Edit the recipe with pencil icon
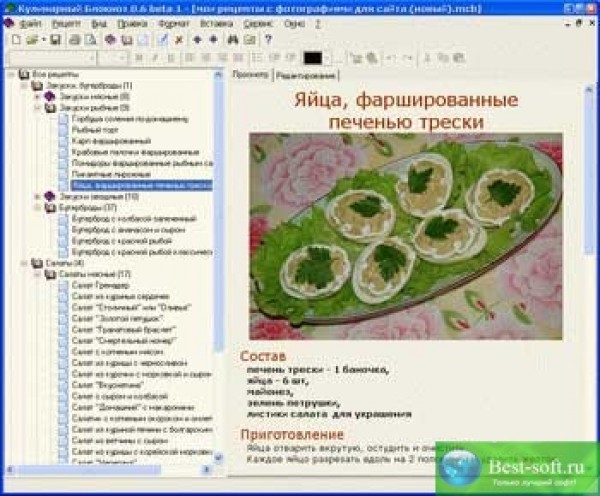 coord(163,39)
